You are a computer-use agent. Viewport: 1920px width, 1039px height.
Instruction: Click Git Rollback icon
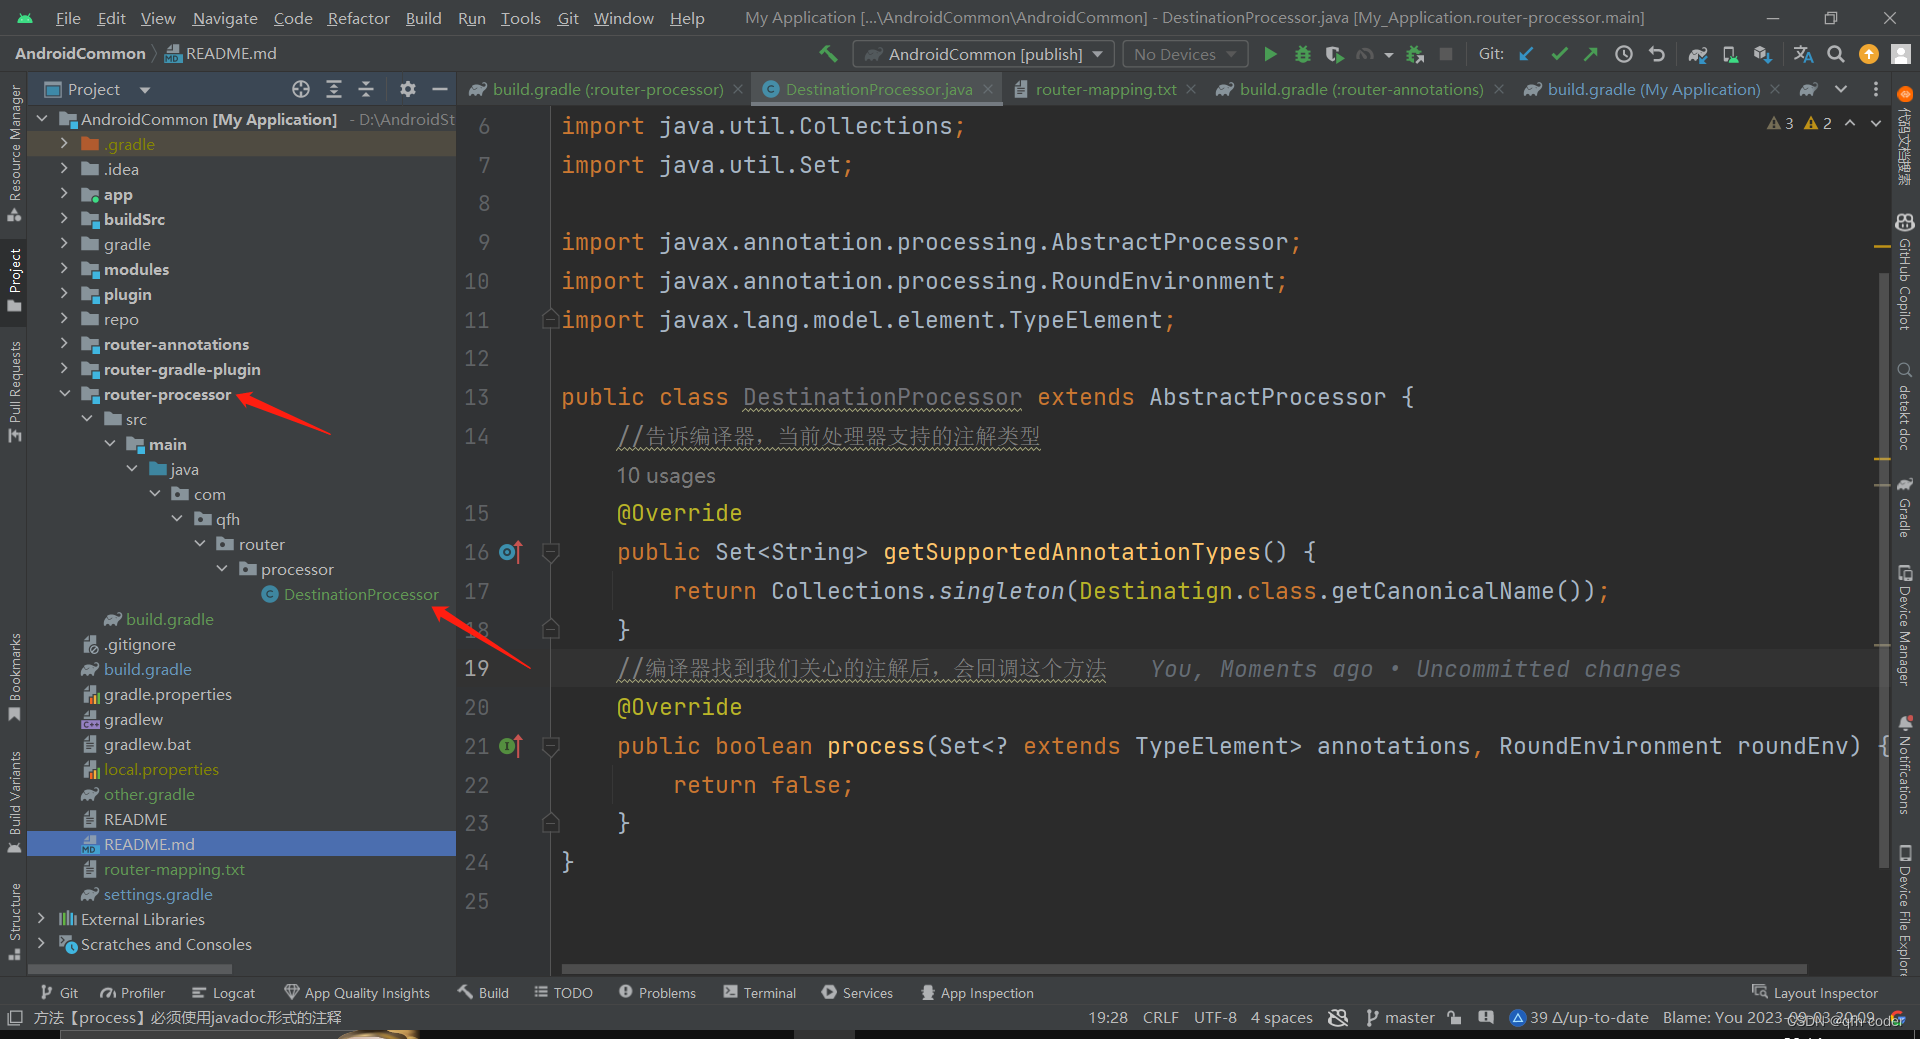(x=1657, y=54)
